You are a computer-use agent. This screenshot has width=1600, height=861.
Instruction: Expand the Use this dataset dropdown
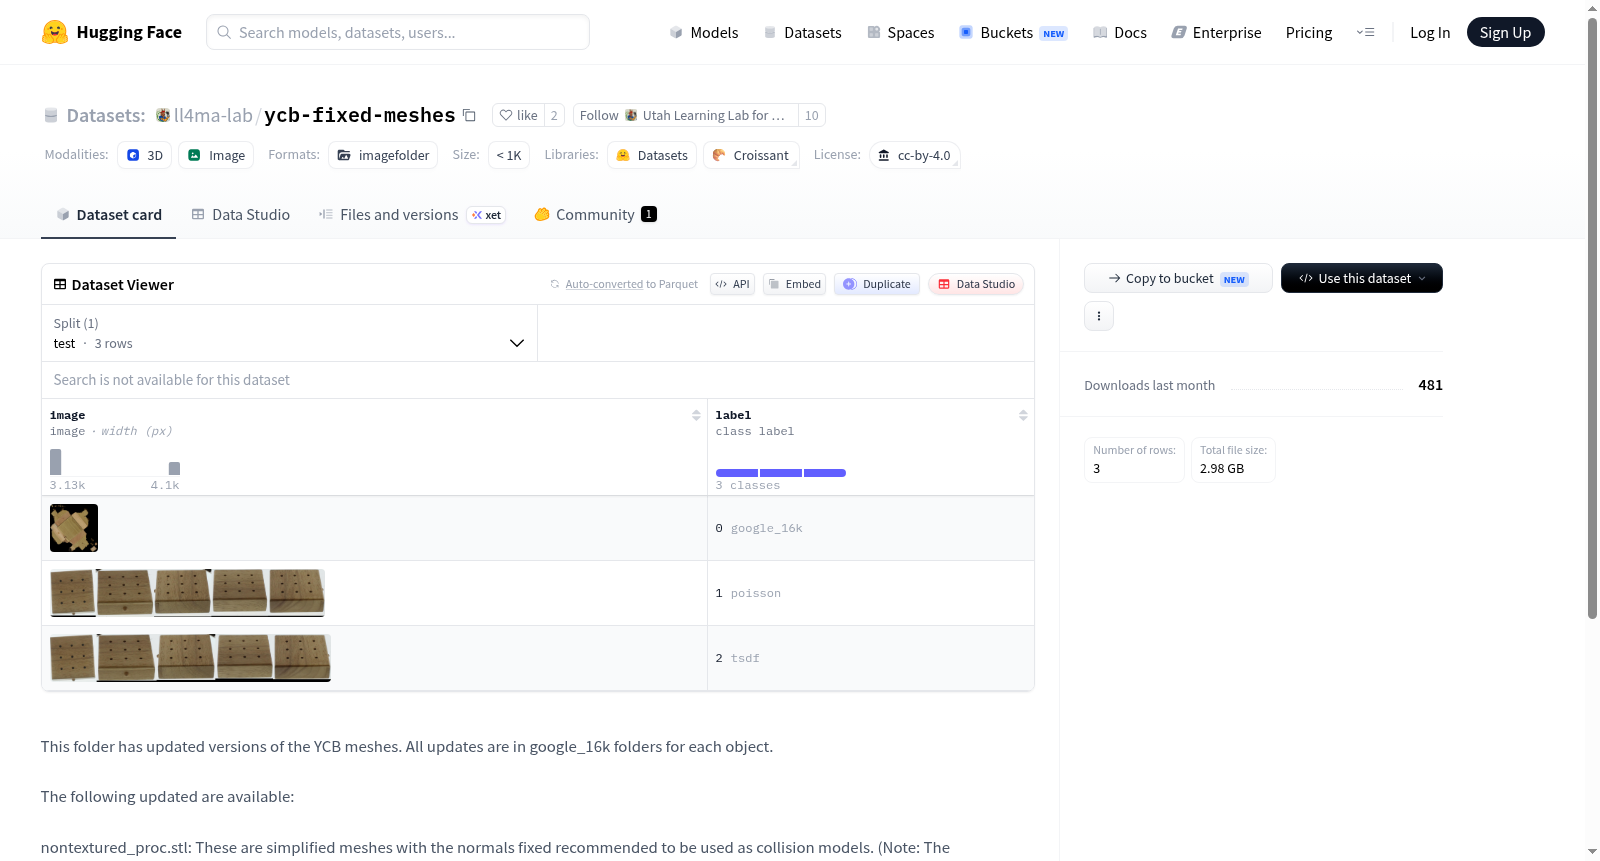(1362, 278)
